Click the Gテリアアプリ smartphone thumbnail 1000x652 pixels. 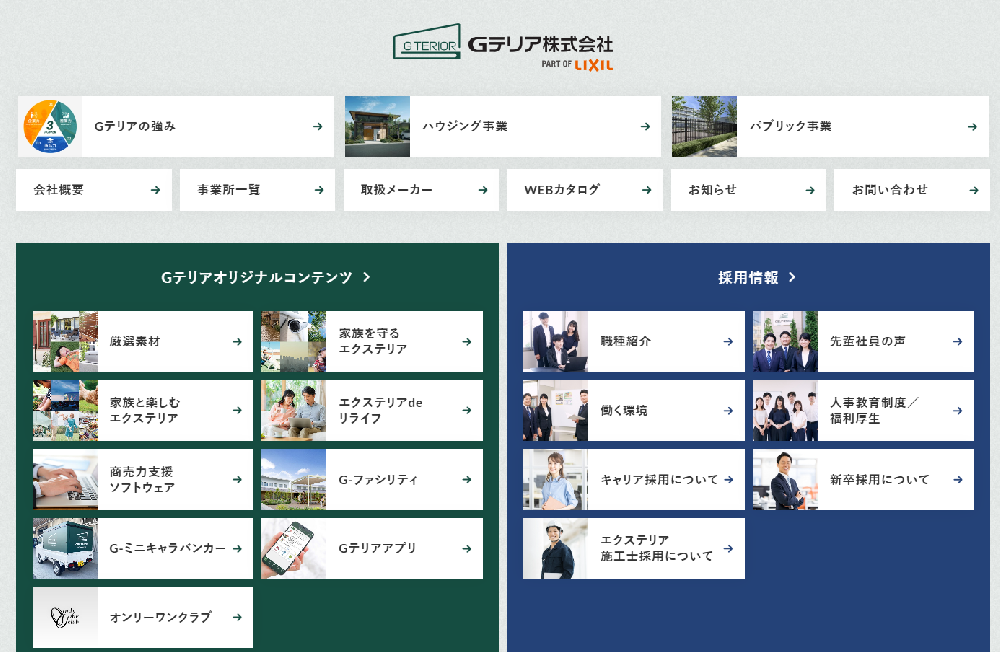tap(293, 549)
